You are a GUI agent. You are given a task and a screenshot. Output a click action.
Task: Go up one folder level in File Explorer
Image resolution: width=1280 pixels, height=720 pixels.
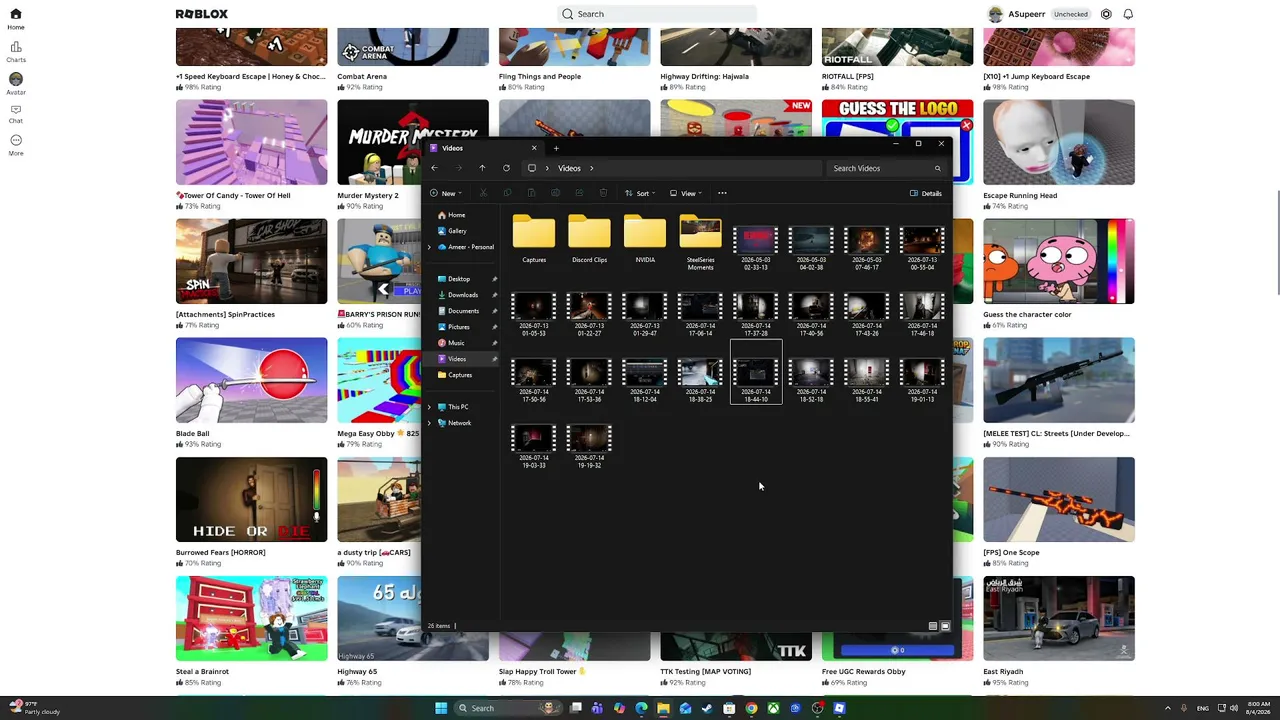click(482, 168)
